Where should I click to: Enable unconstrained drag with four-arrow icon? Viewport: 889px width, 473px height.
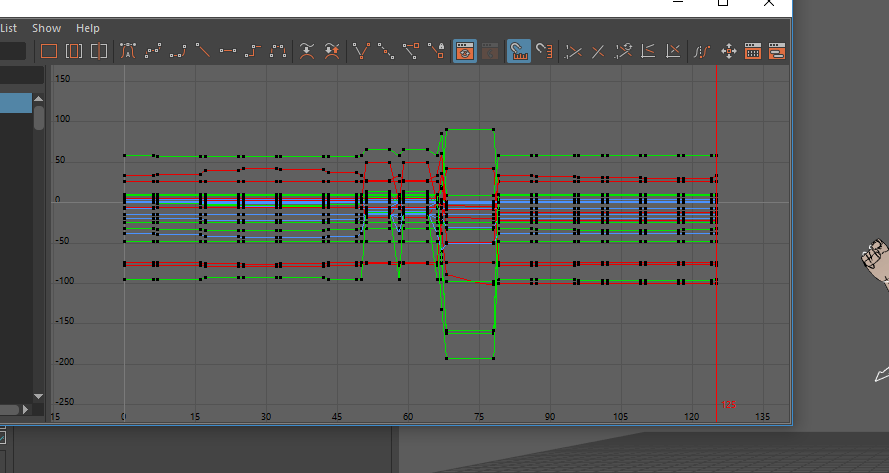(729, 52)
